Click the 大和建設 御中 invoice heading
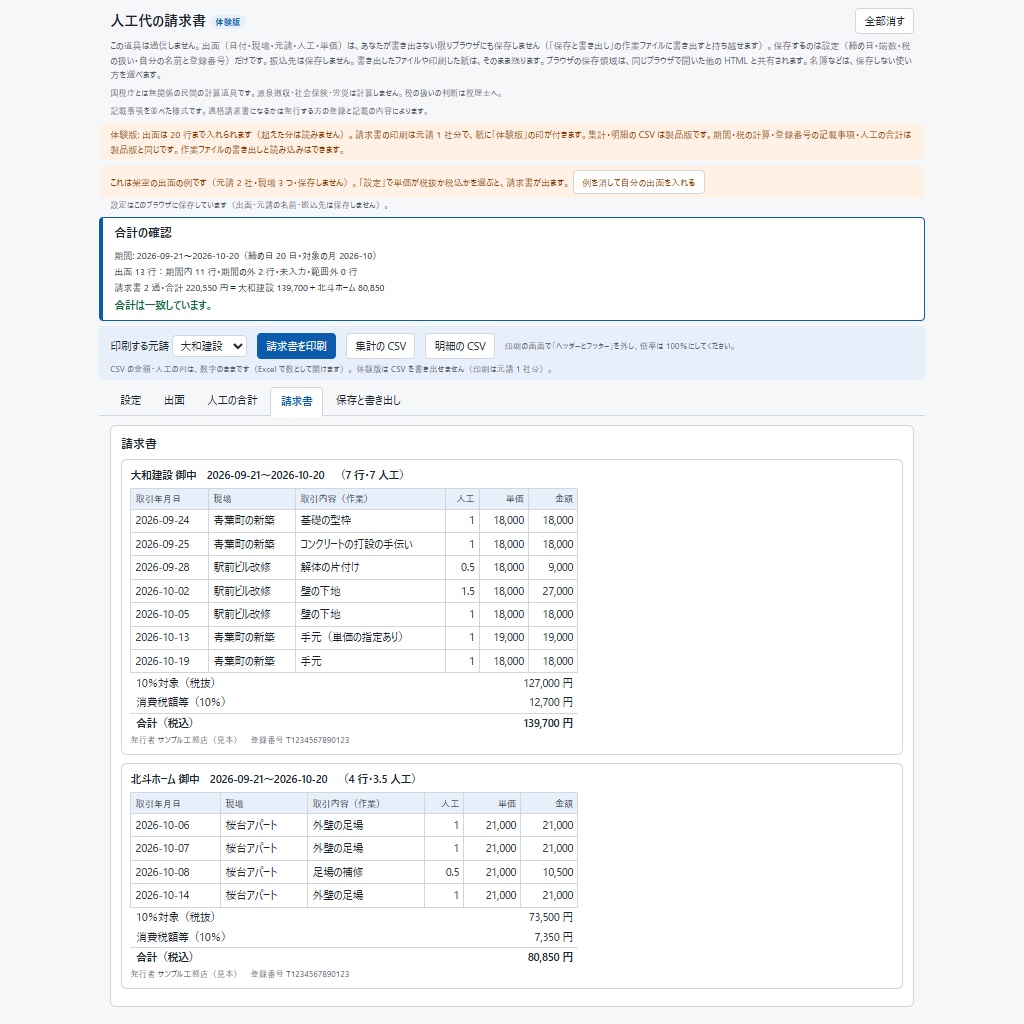1024x1024 pixels. [x=163, y=475]
